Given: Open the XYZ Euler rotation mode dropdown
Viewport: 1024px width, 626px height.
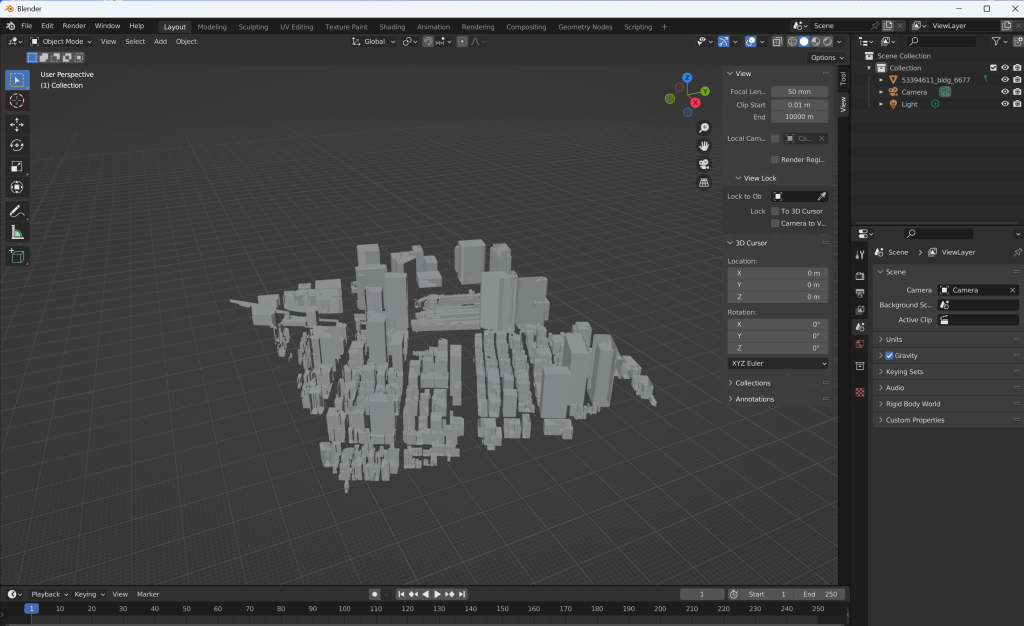Looking at the screenshot, I should [x=778, y=363].
